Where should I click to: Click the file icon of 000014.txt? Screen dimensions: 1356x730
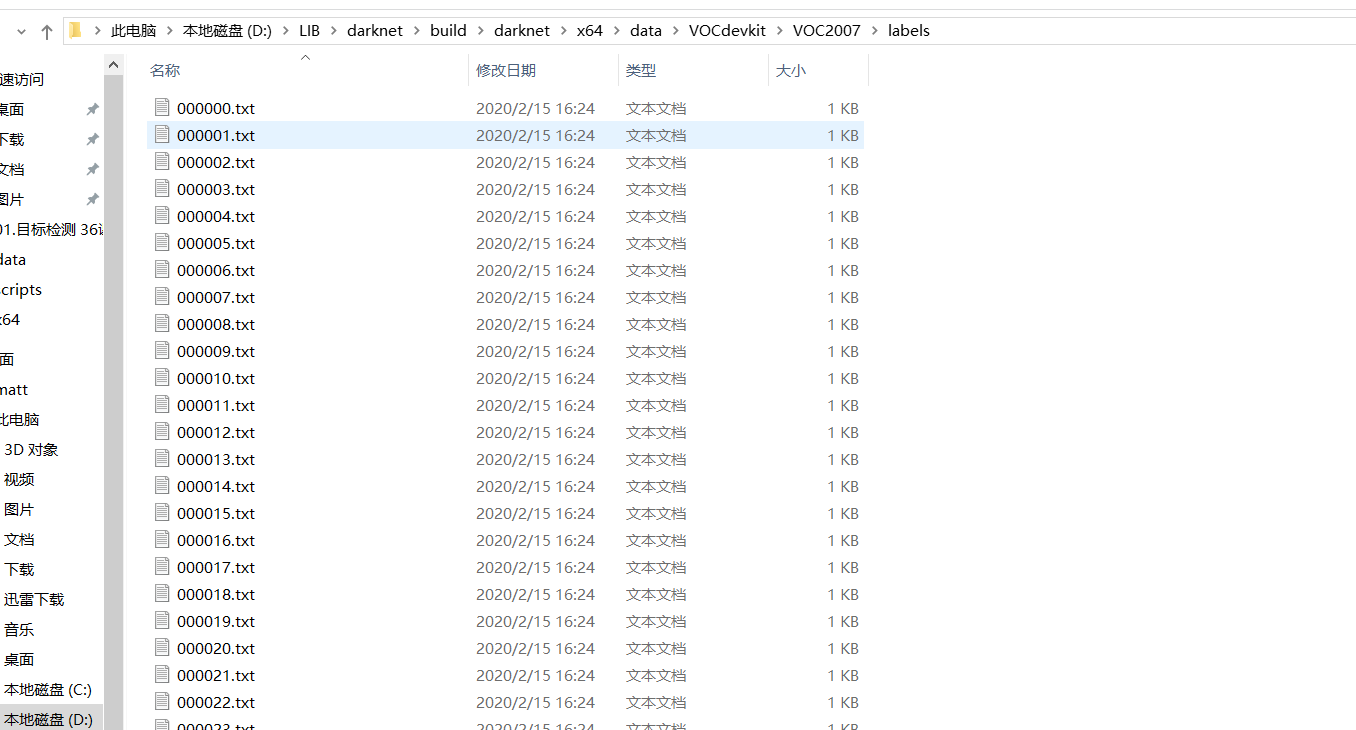pos(162,485)
